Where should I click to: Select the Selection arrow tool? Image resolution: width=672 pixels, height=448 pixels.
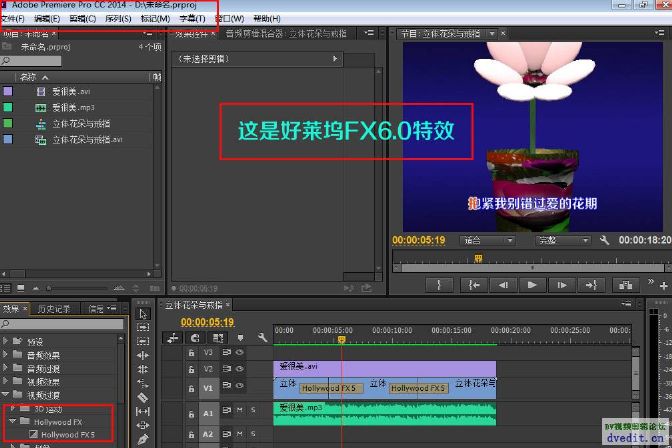(x=143, y=314)
